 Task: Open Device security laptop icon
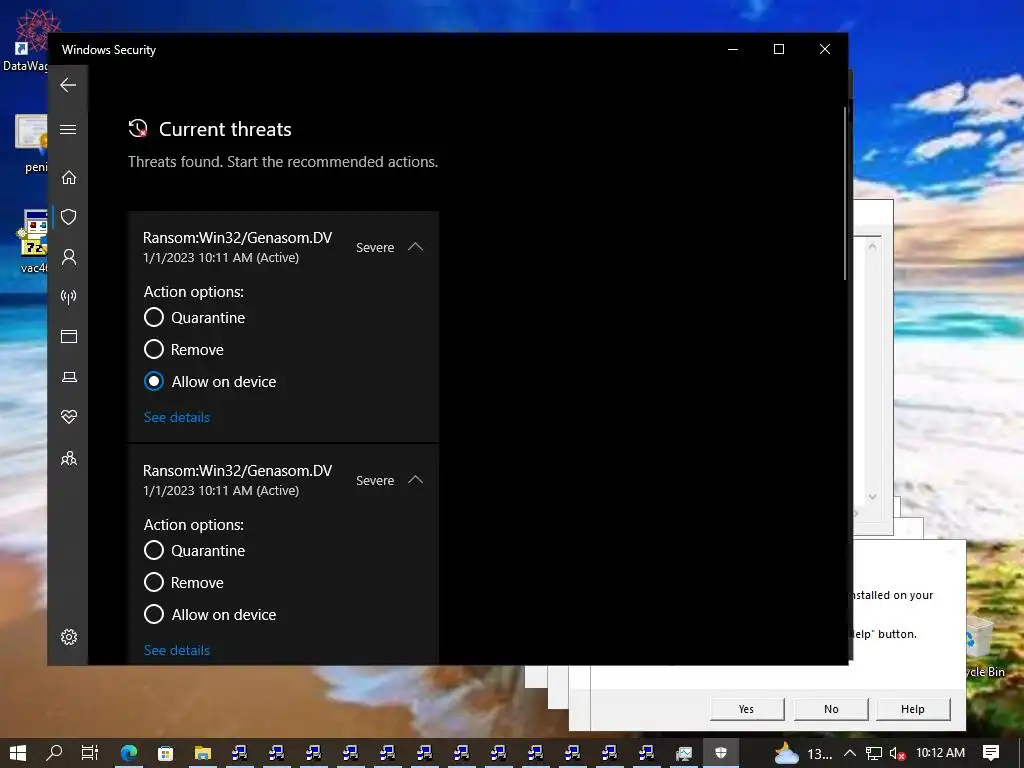pyautogui.click(x=69, y=377)
